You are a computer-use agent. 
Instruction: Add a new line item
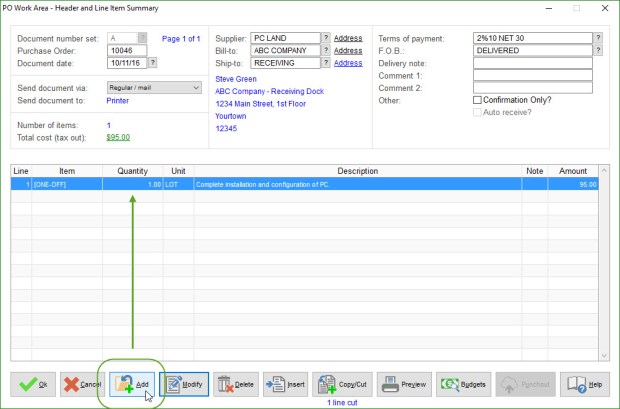coord(133,383)
